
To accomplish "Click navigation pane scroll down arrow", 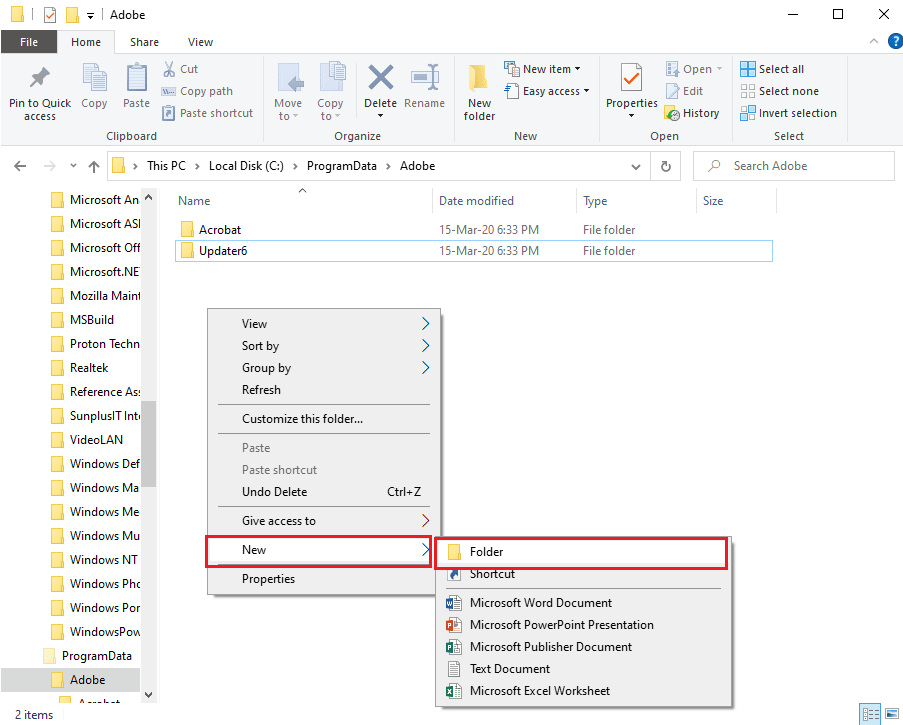I will (x=149, y=694).
